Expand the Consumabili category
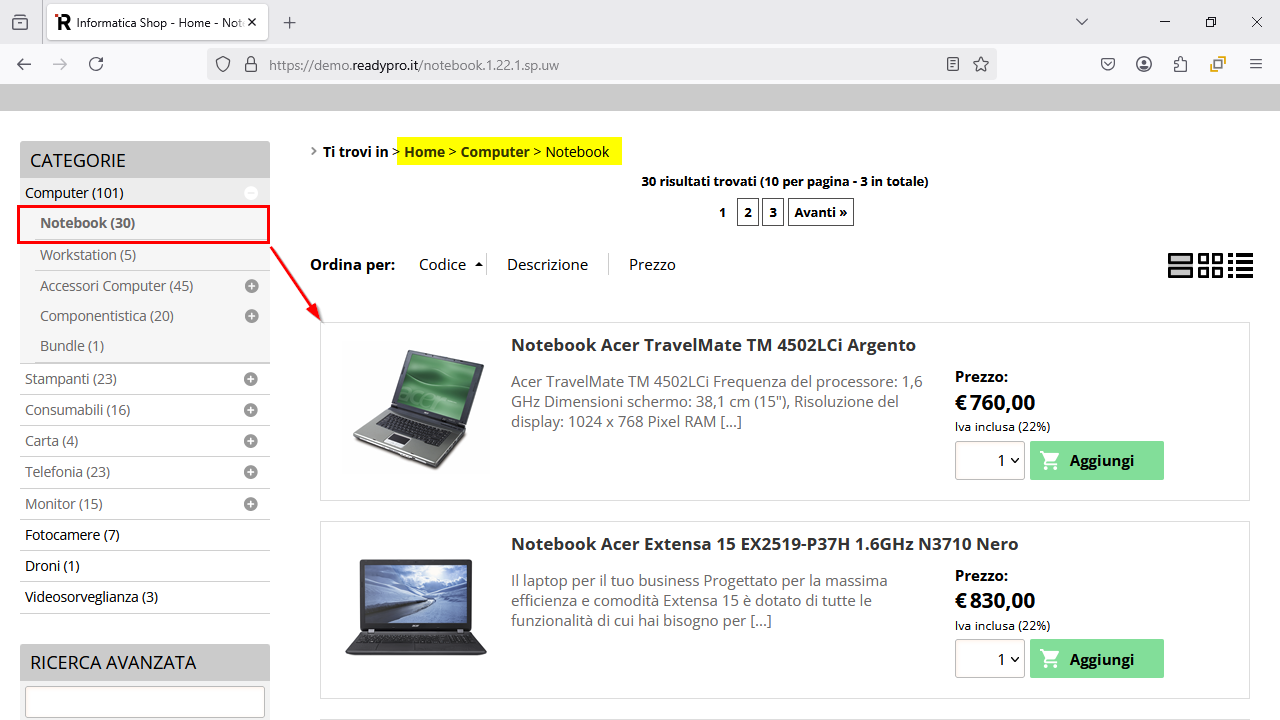1280x720 pixels. 251,410
